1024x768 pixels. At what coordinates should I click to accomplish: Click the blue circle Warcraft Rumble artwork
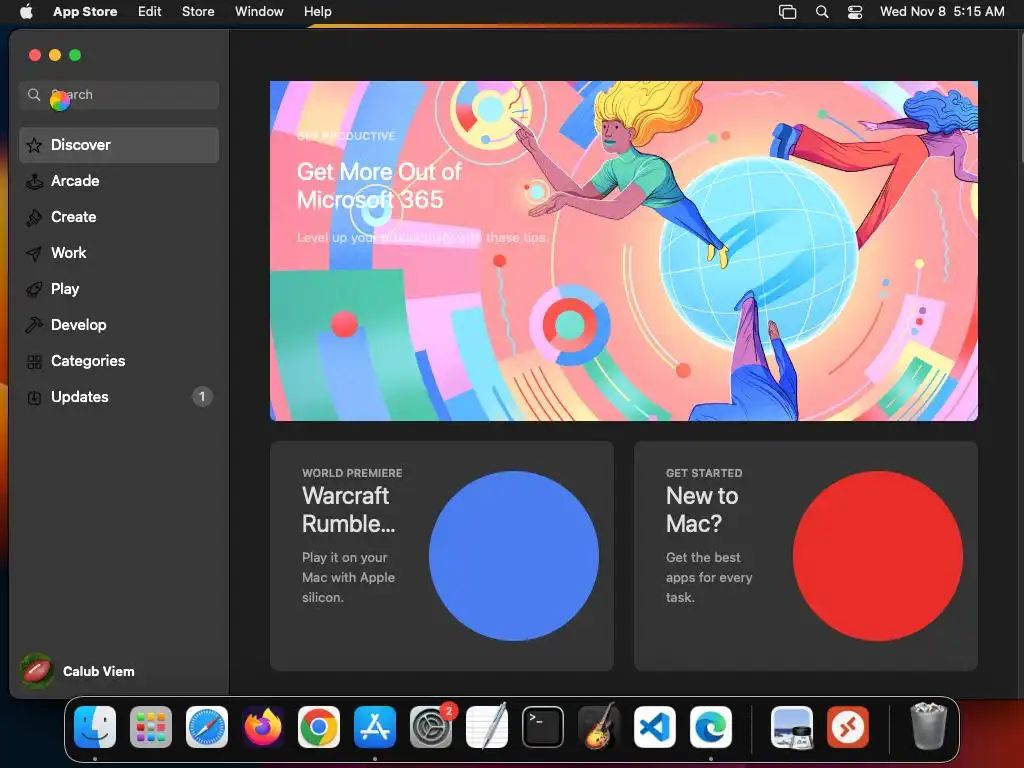point(514,556)
